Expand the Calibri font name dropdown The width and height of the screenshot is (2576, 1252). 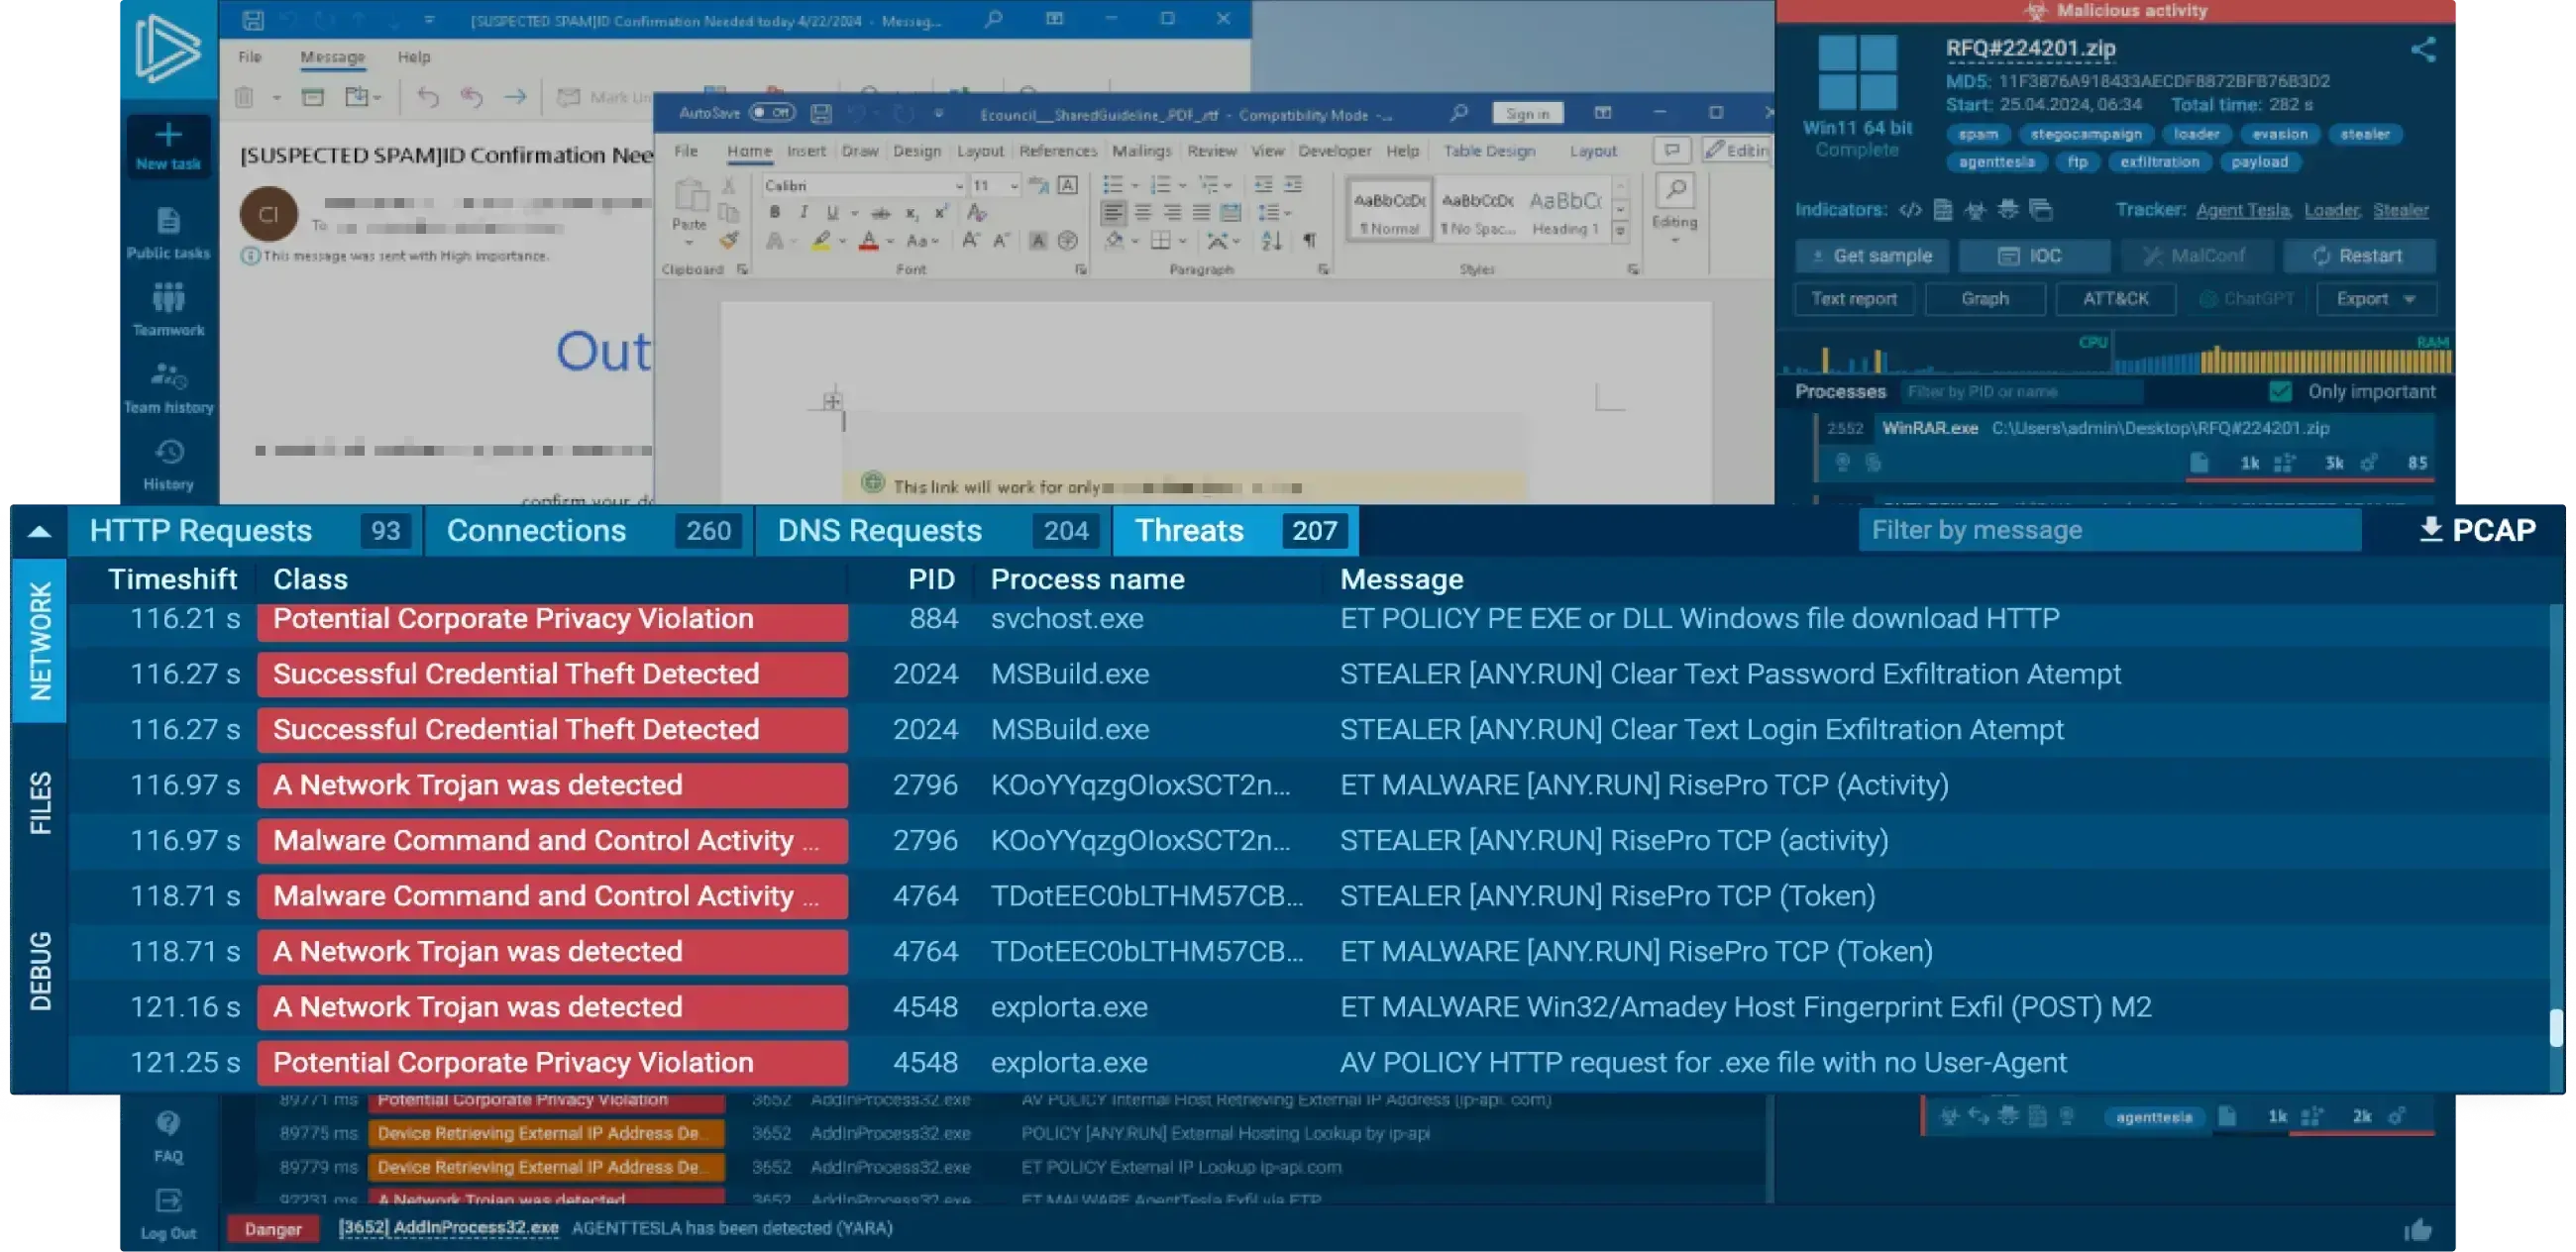coord(959,186)
